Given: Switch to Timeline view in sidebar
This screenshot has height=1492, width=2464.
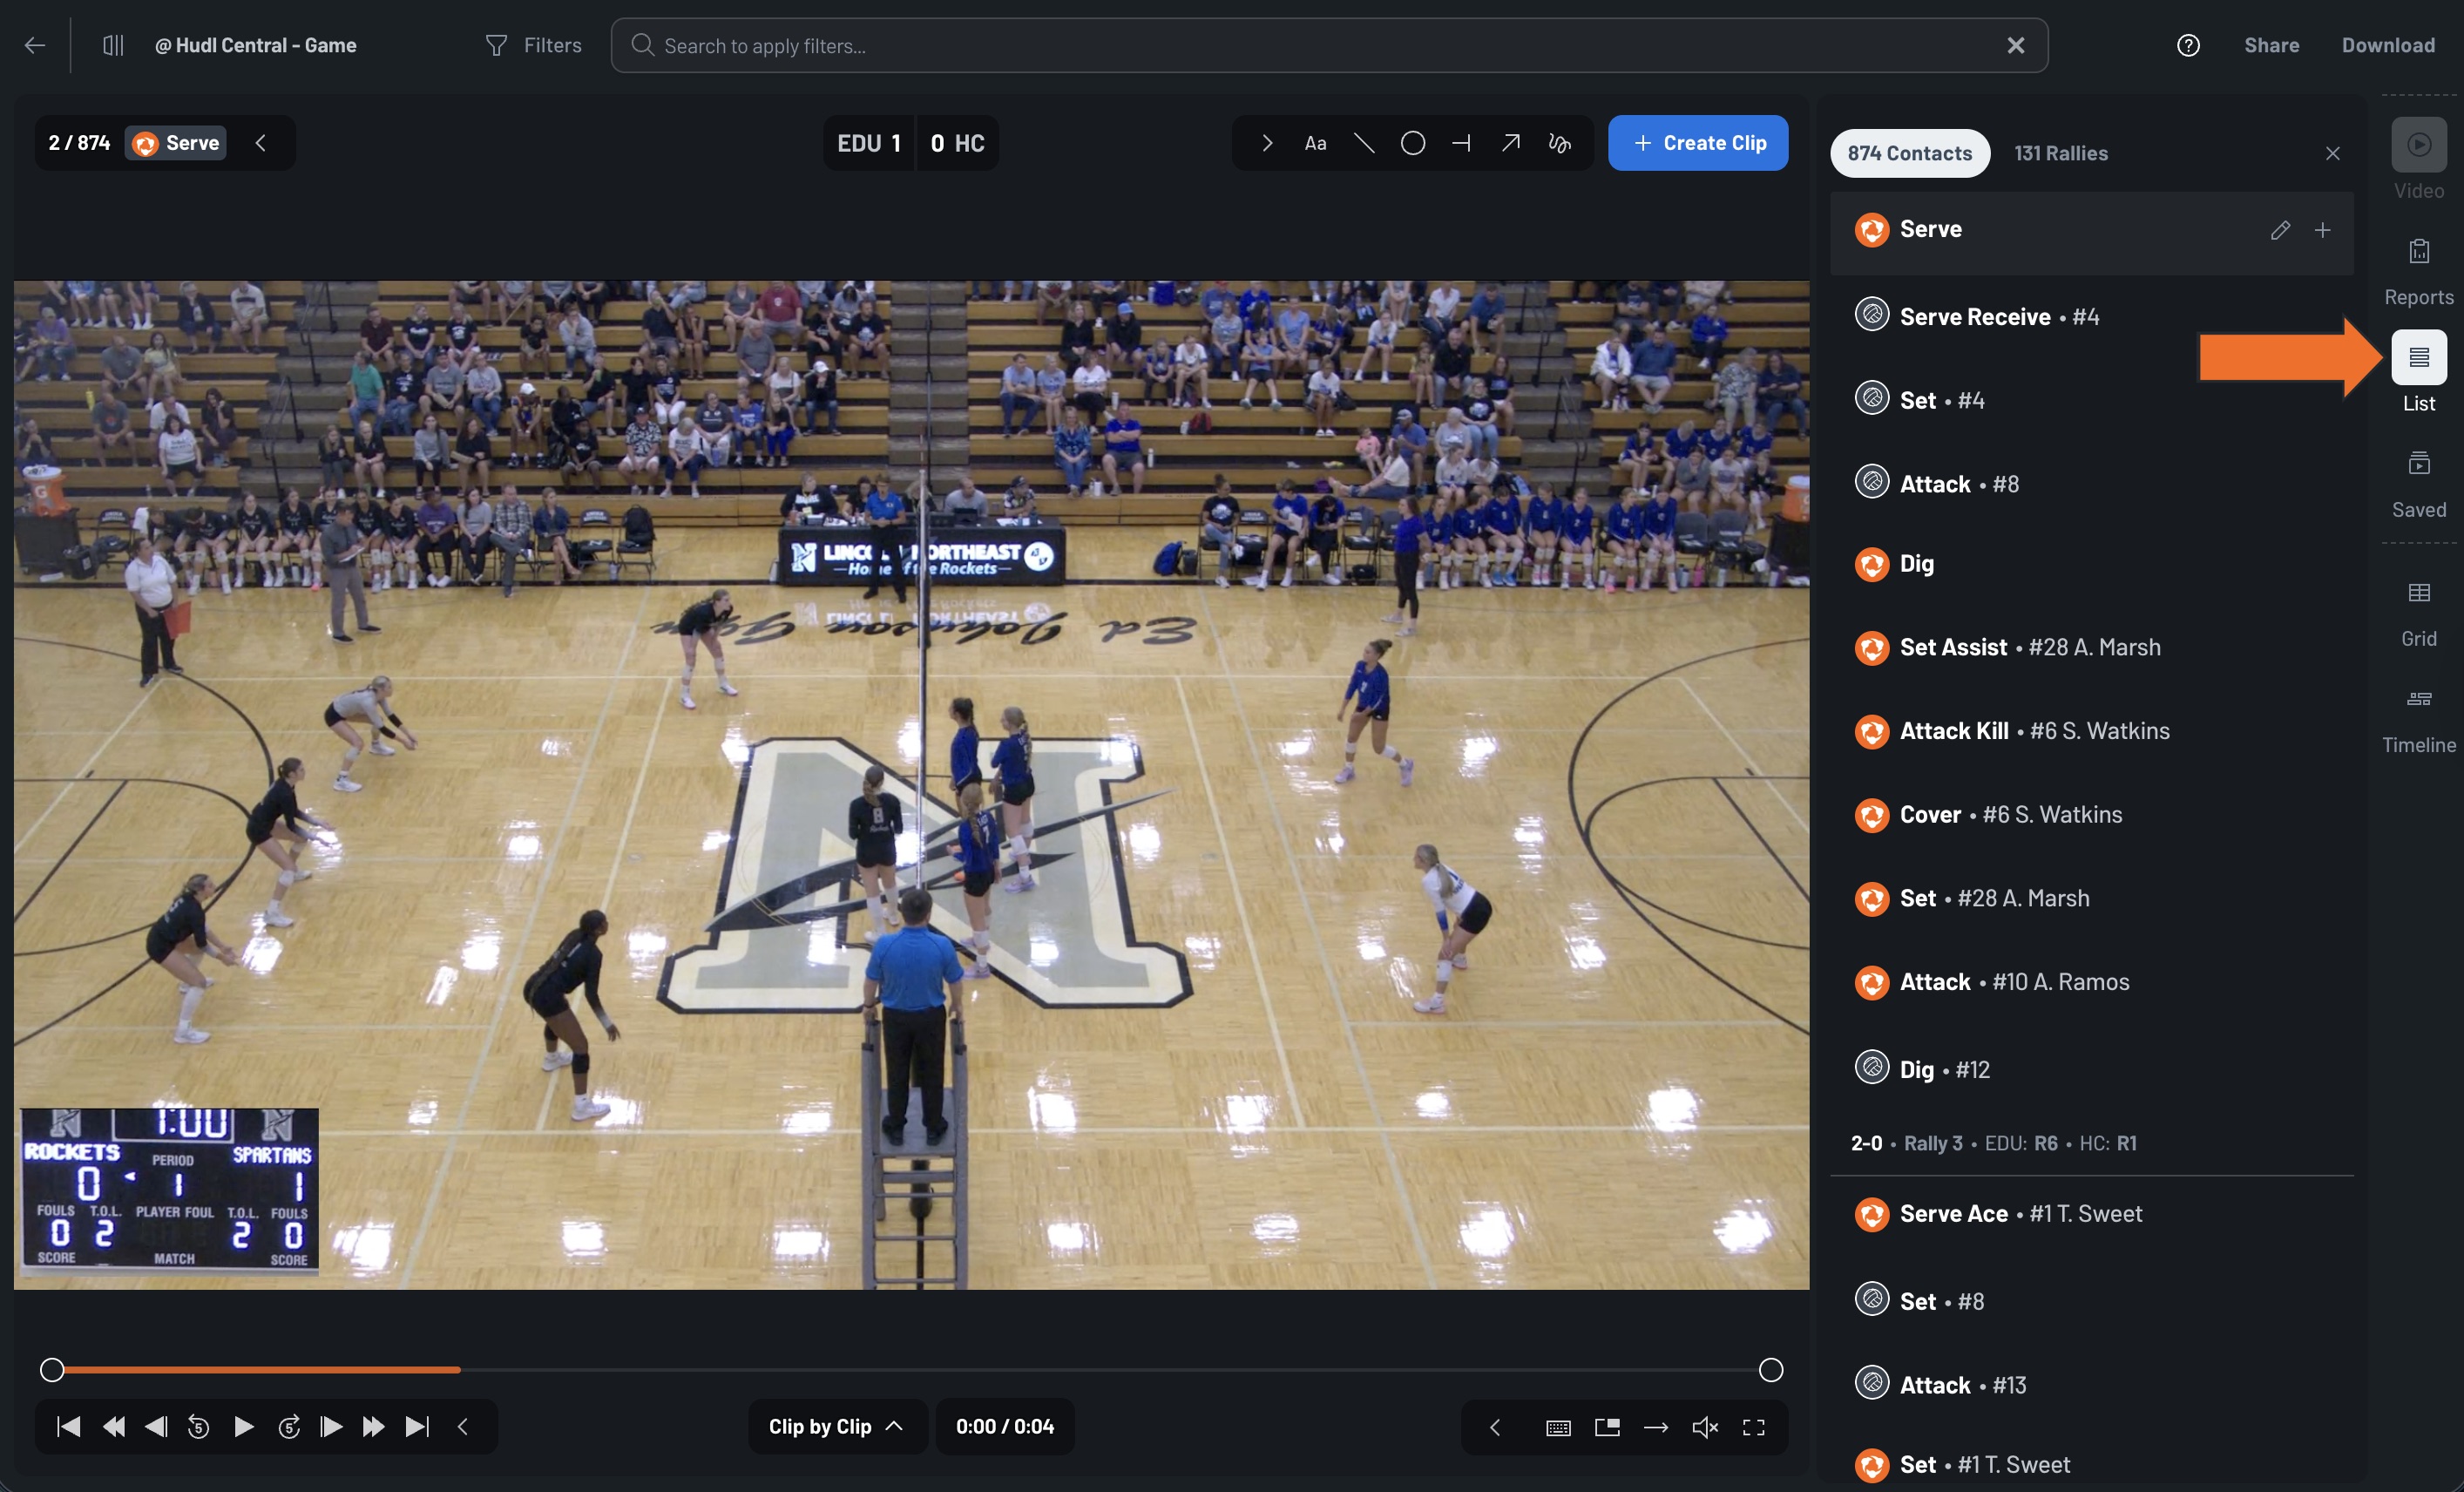Looking at the screenshot, I should (2418, 718).
